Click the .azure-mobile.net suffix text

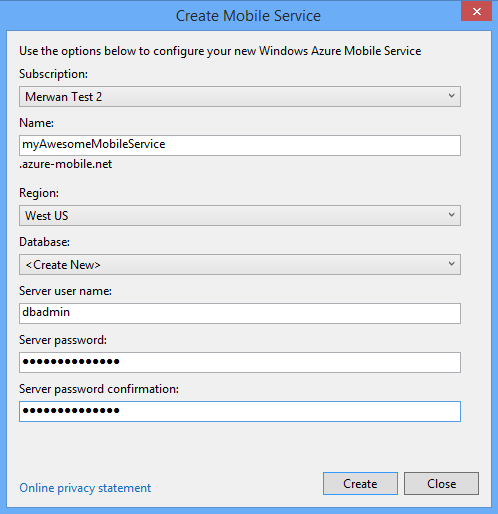pyautogui.click(x=65, y=164)
